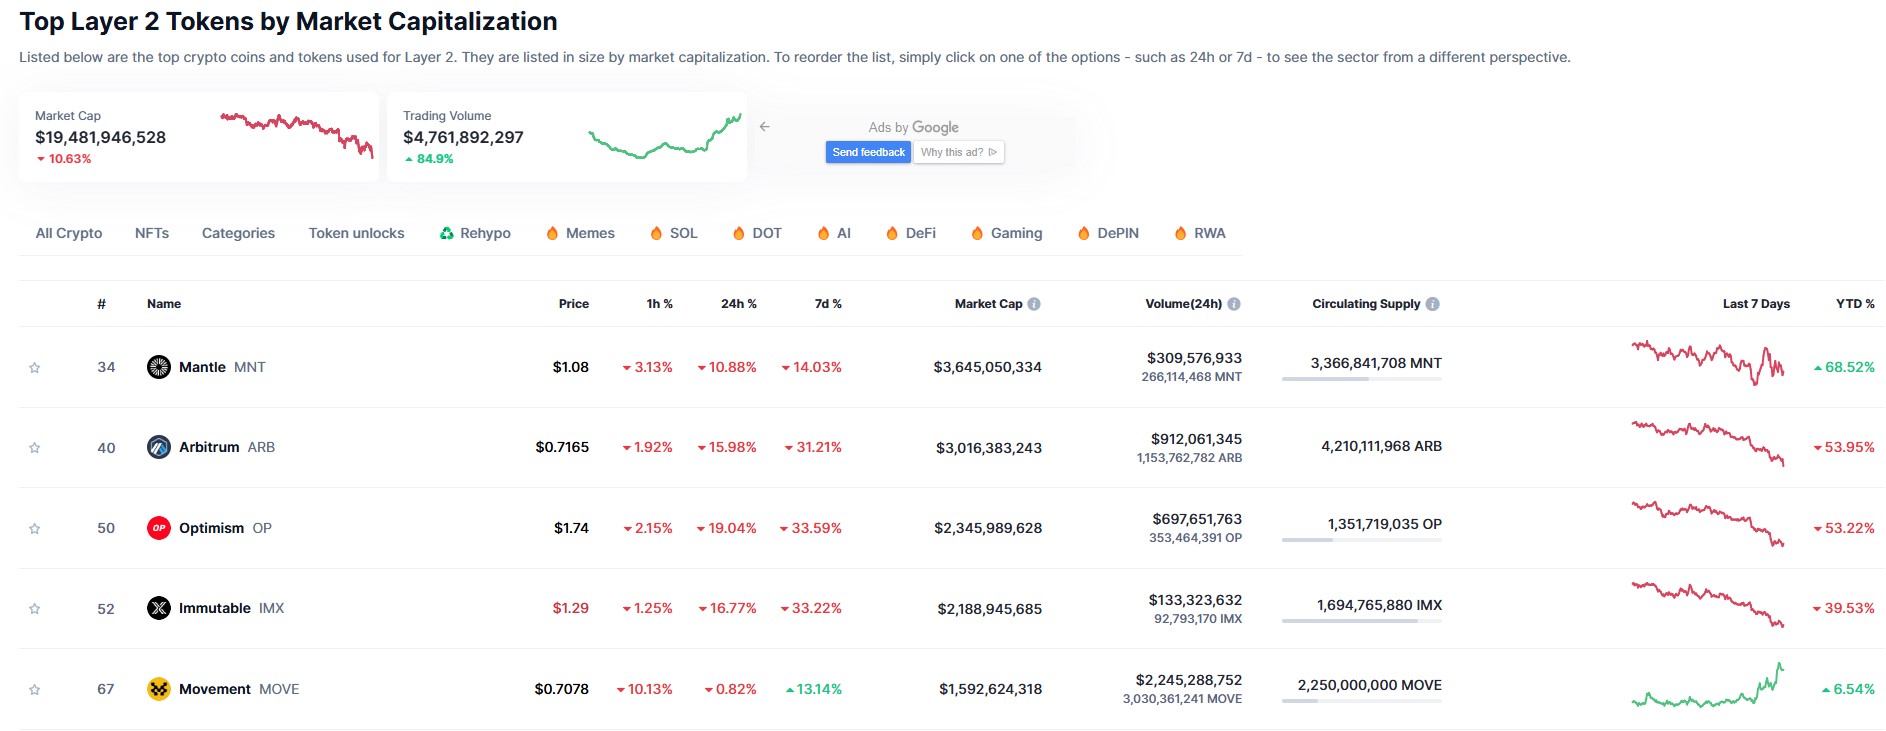This screenshot has width=1886, height=731.
Task: Open the Immutable IMX coin page
Action: [x=231, y=608]
